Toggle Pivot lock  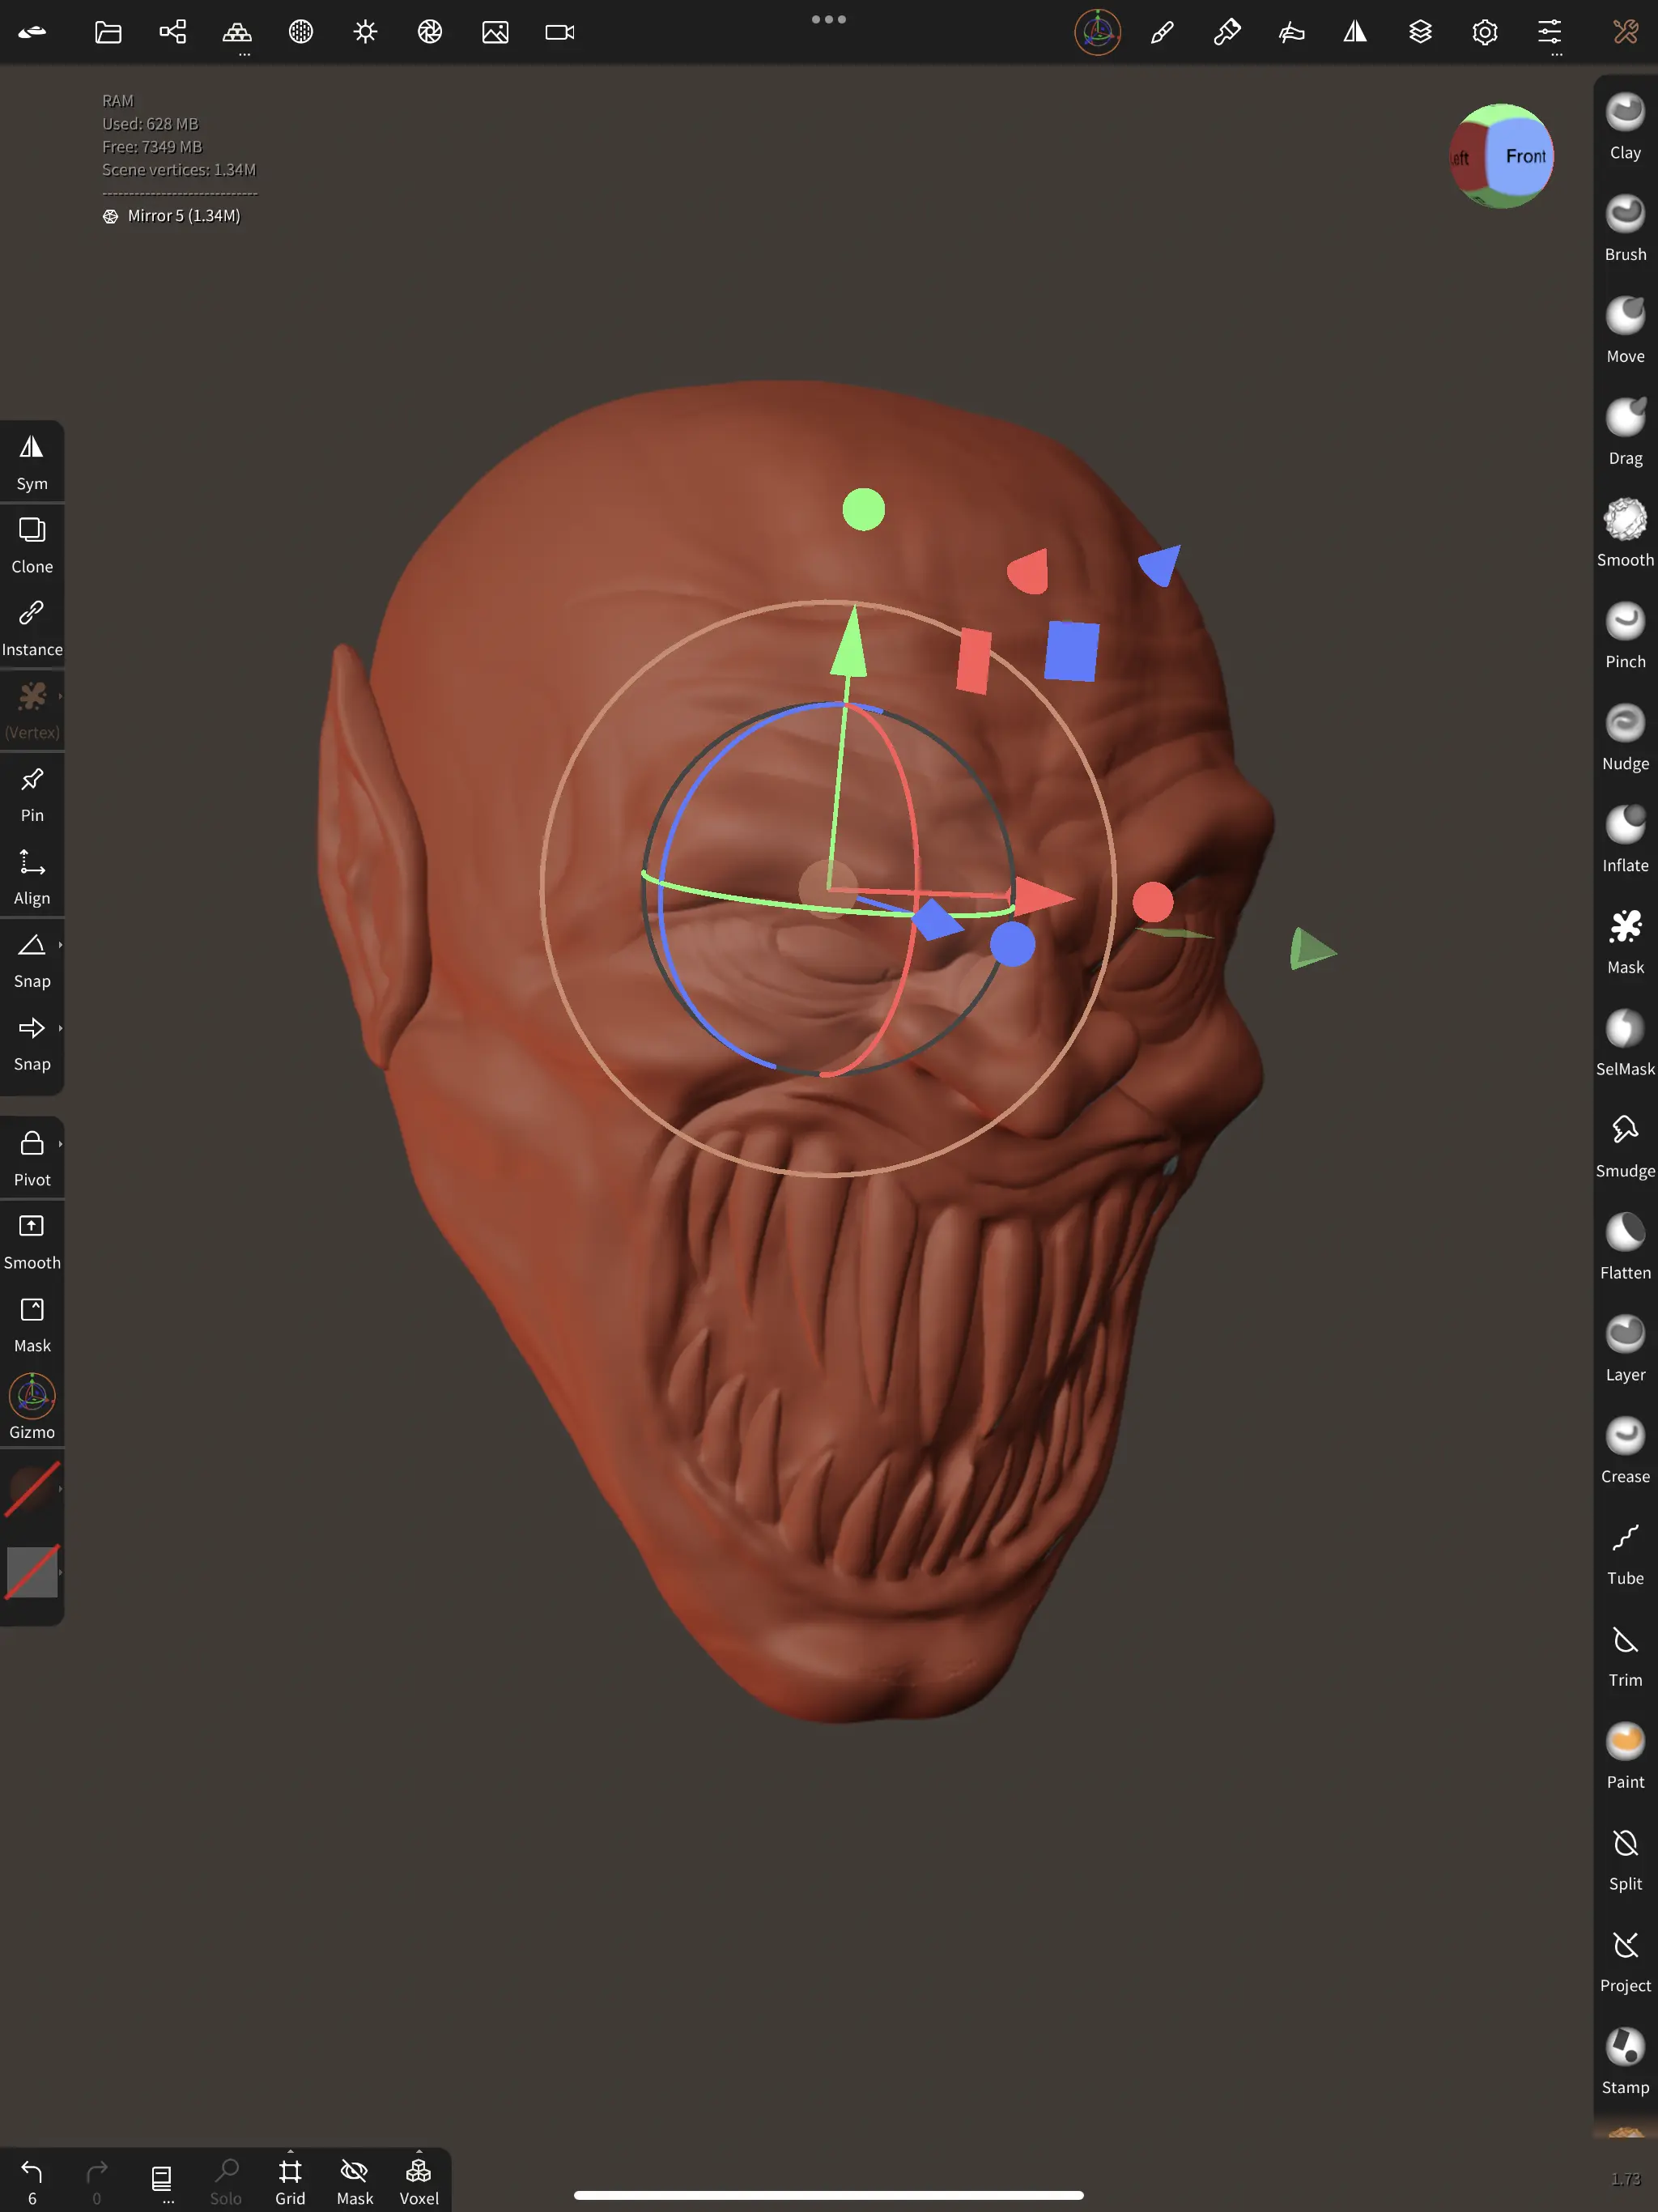32,1158
